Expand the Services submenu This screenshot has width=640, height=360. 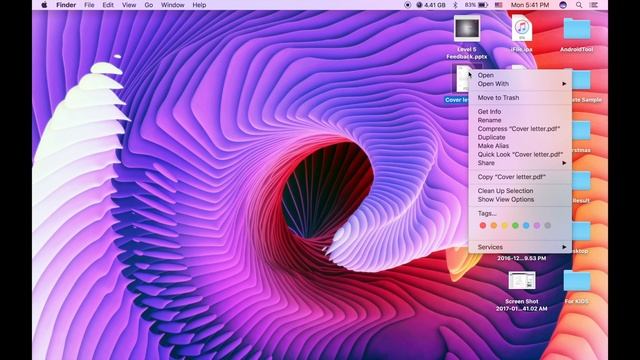[520, 247]
